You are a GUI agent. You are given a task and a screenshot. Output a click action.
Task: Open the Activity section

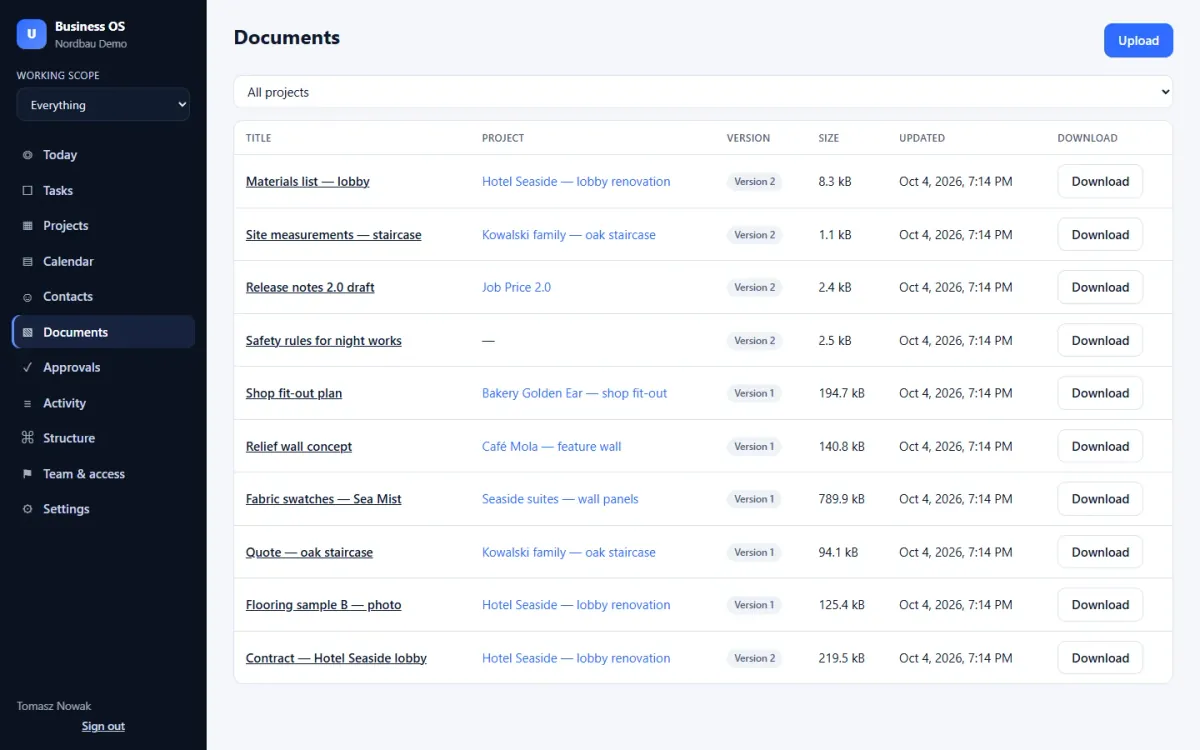[x=103, y=403]
